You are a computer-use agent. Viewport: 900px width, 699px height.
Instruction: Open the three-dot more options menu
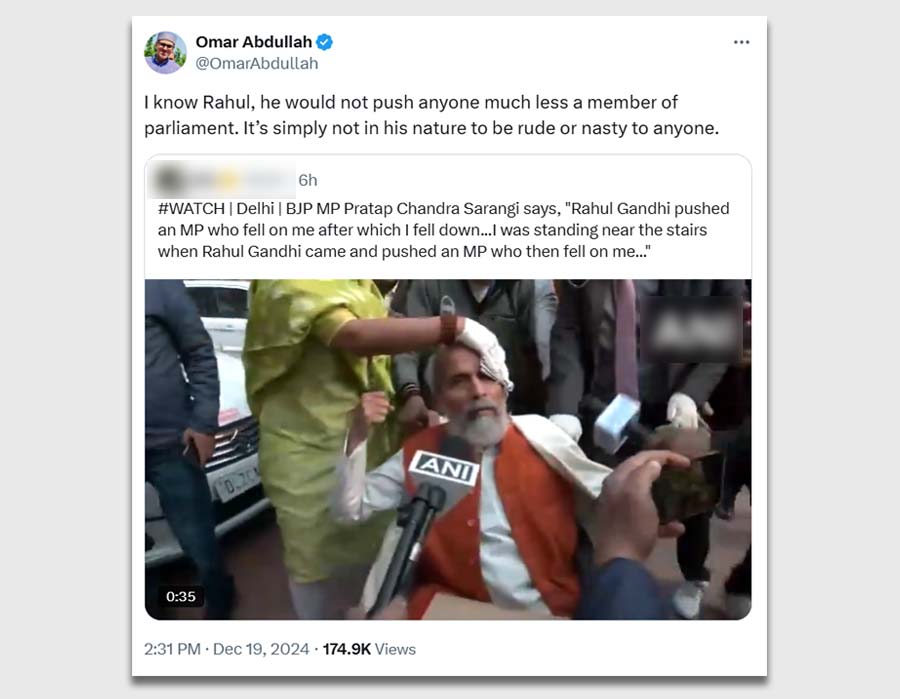742,42
